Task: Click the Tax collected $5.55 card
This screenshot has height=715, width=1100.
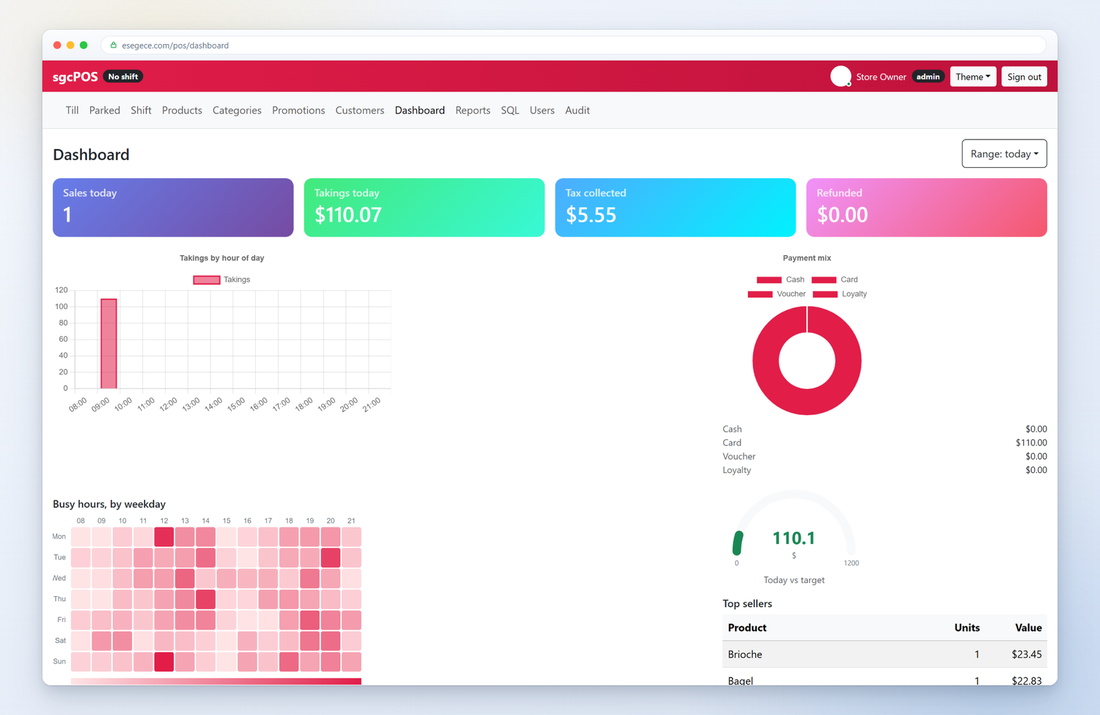Action: coord(676,207)
